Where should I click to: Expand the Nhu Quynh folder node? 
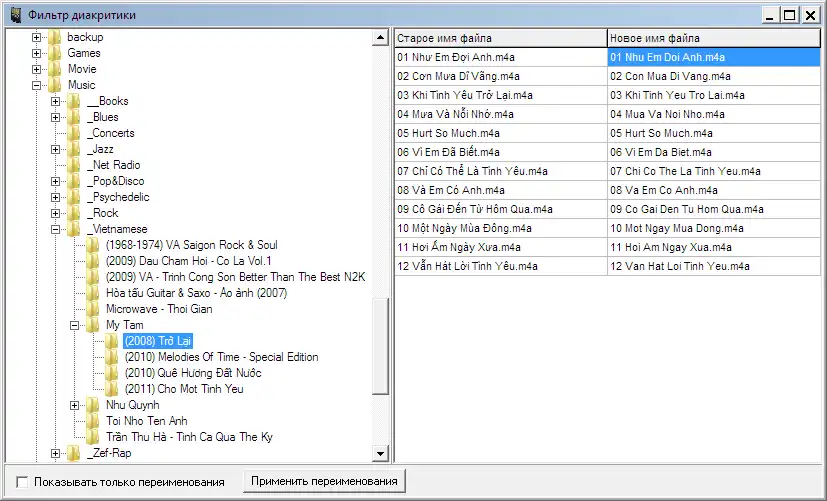coord(74,405)
